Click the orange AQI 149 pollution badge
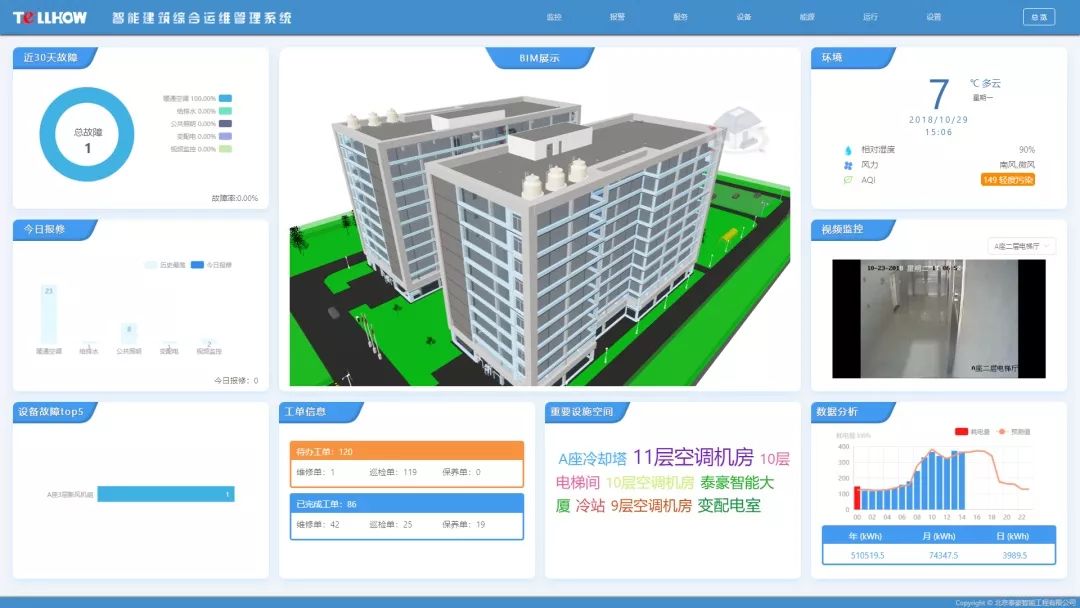The image size is (1080, 608). click(x=1007, y=180)
